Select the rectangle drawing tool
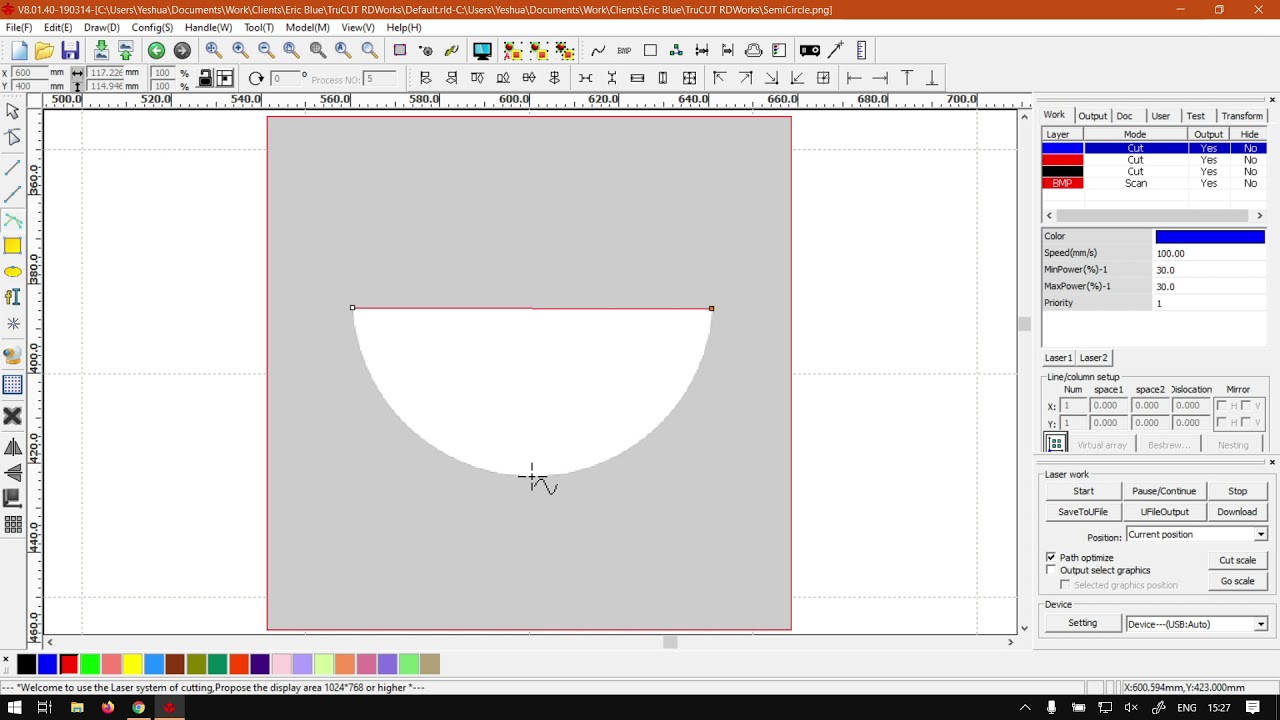Viewport: 1280px width, 720px height. pyautogui.click(x=13, y=246)
